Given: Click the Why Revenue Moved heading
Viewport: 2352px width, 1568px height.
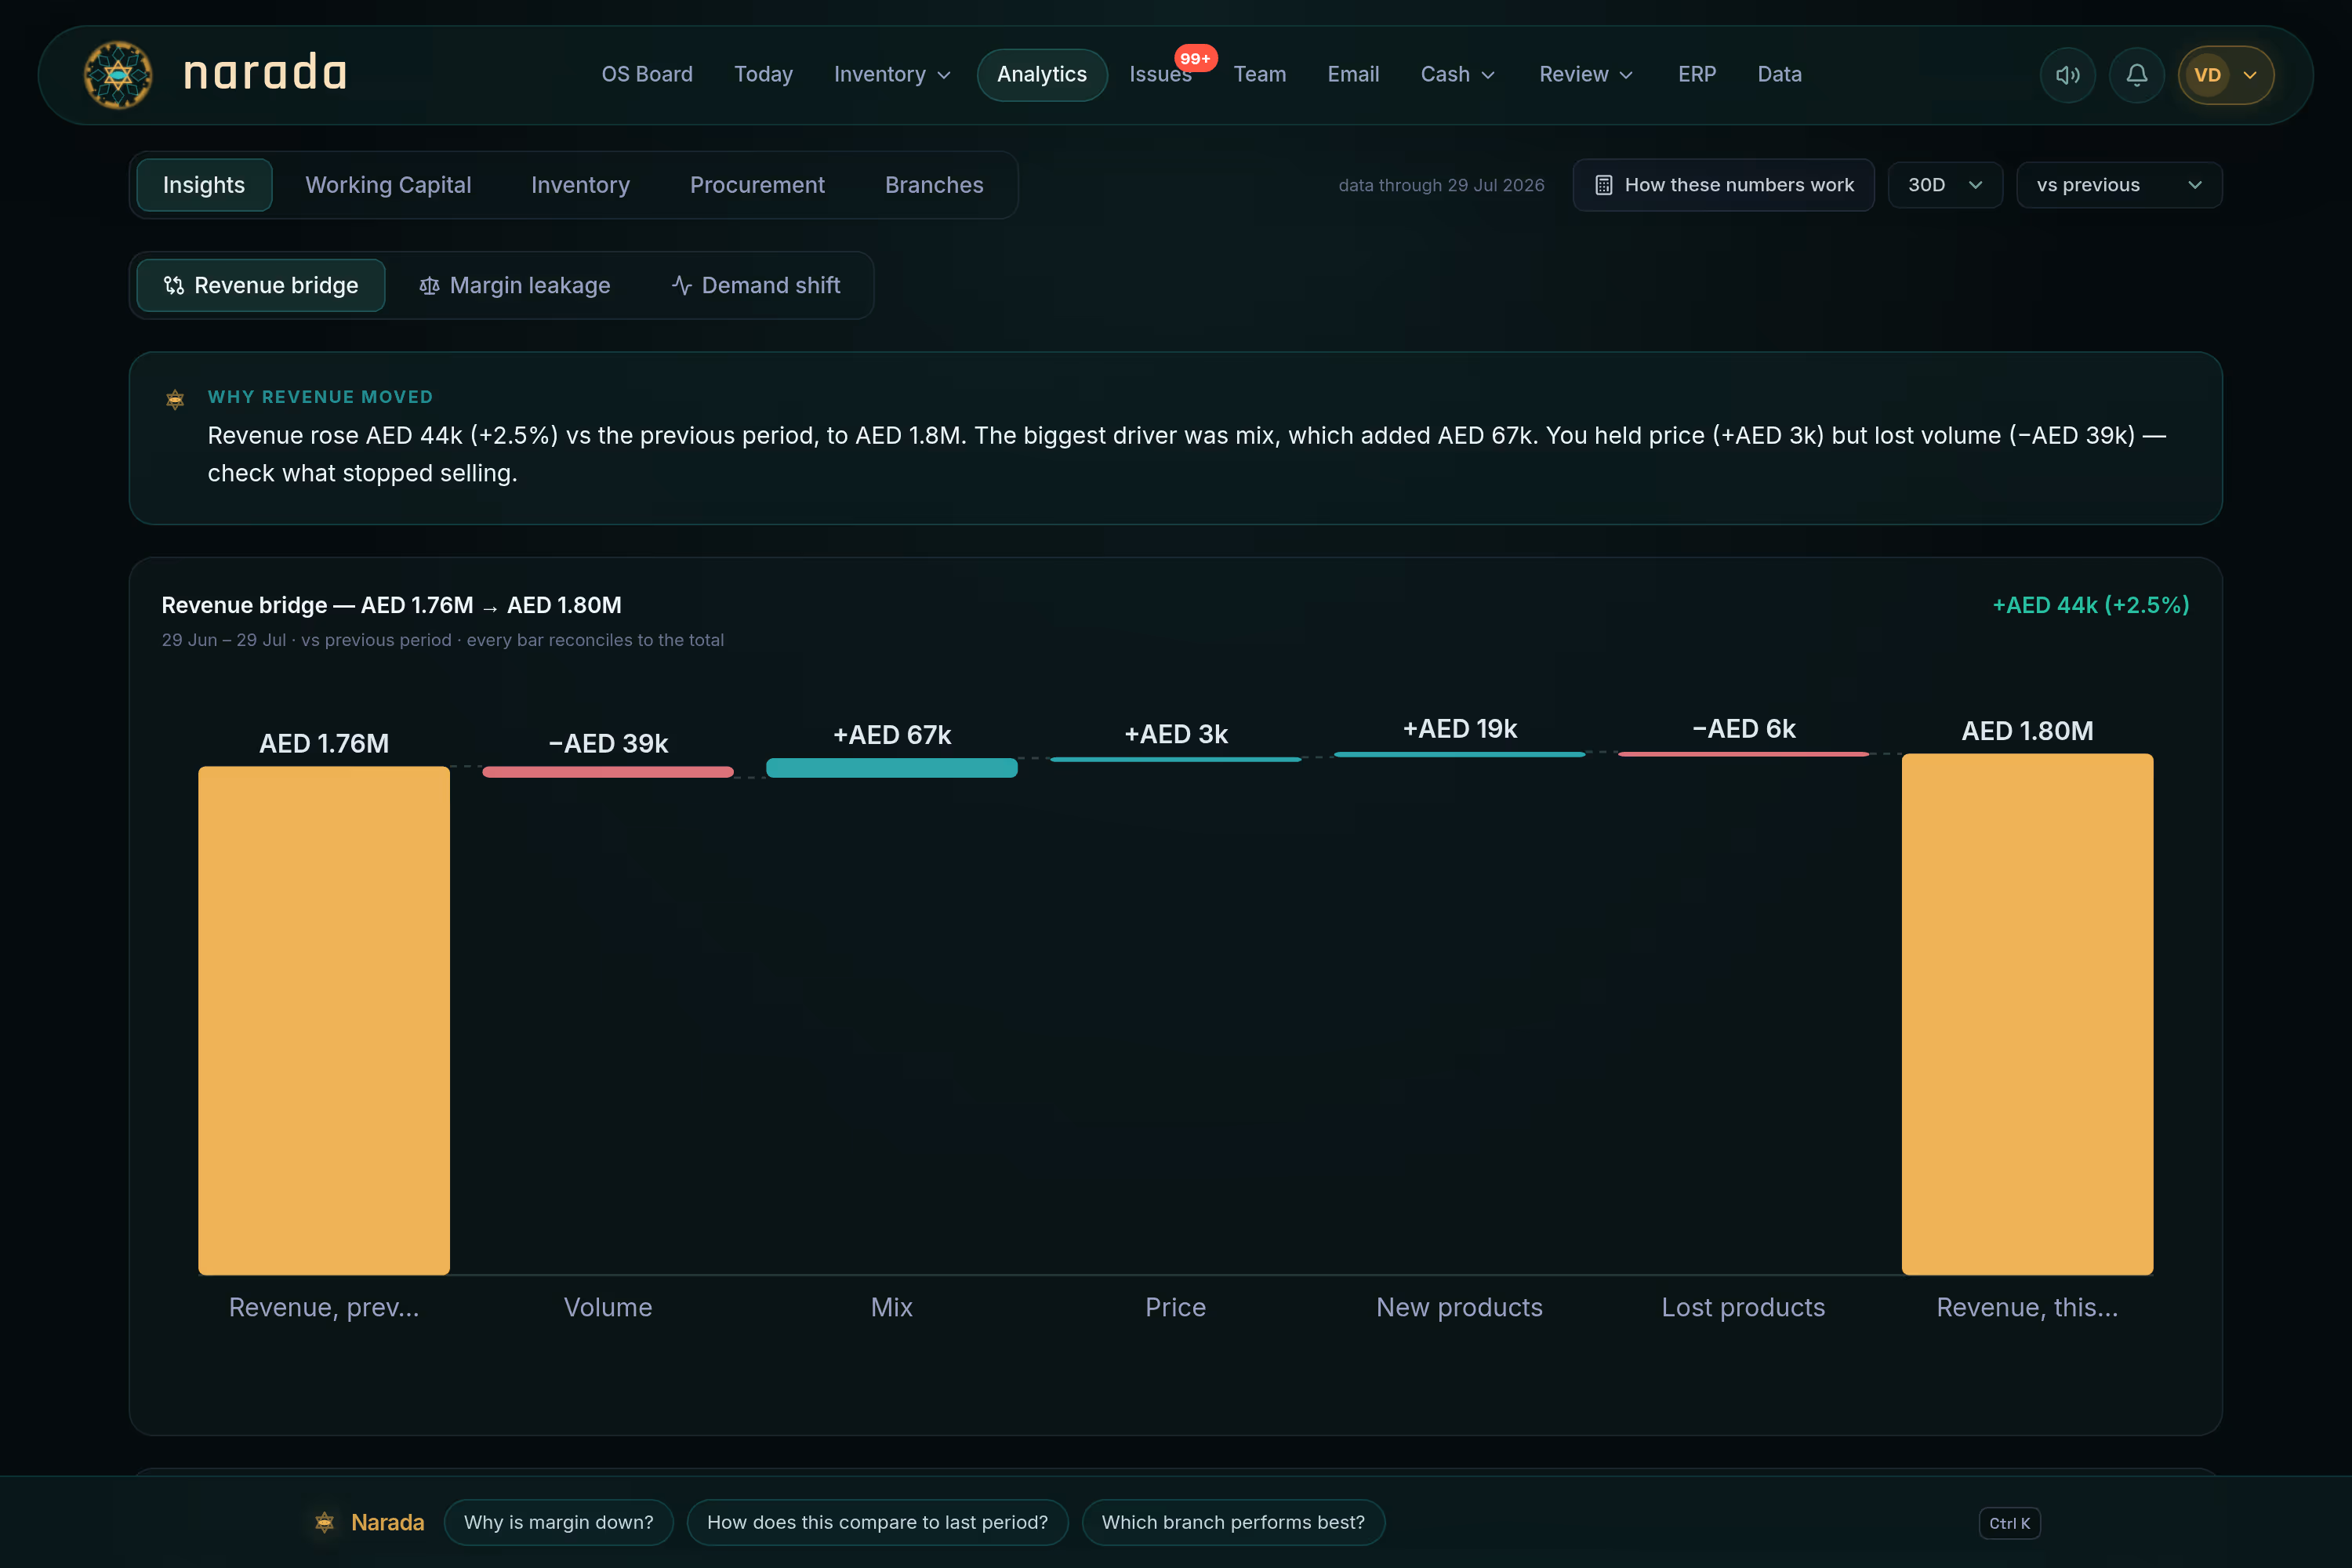Looking at the screenshot, I should [x=320, y=397].
